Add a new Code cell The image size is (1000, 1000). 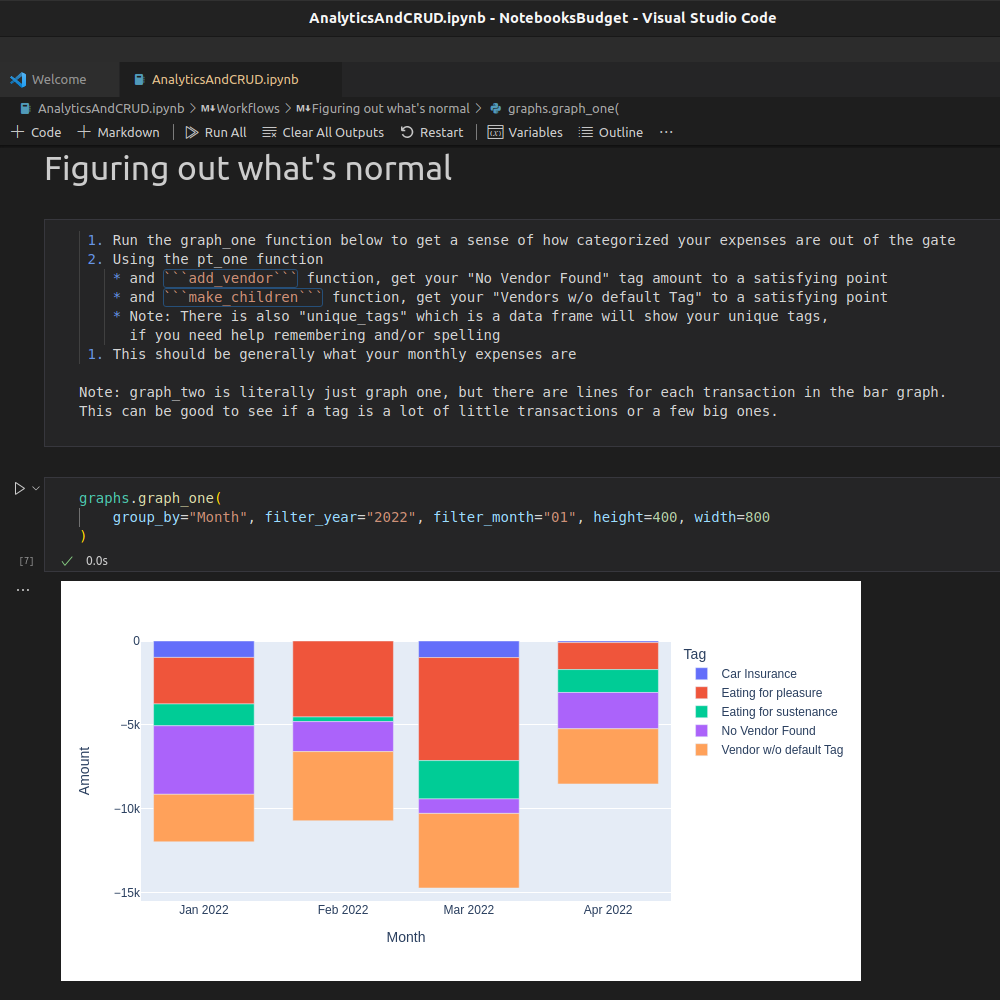click(x=36, y=133)
